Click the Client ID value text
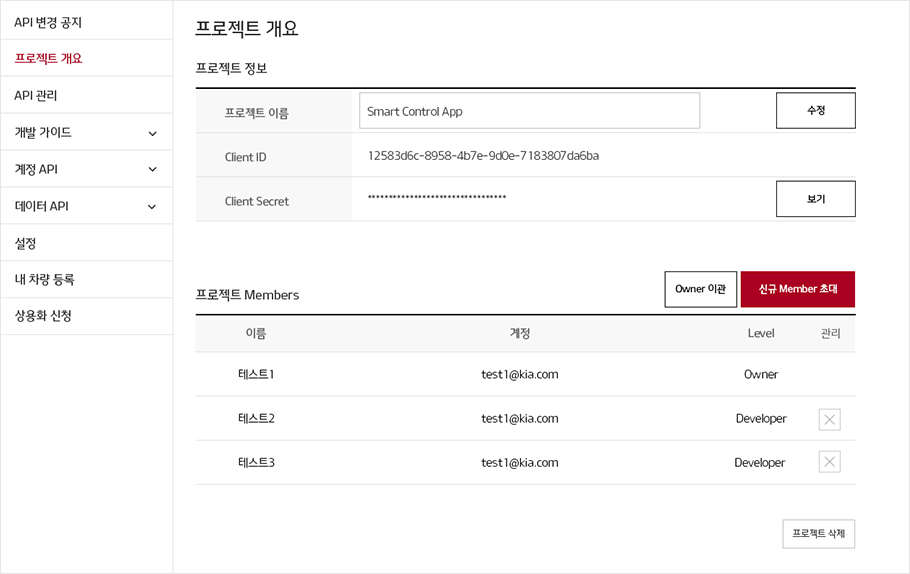 click(483, 156)
